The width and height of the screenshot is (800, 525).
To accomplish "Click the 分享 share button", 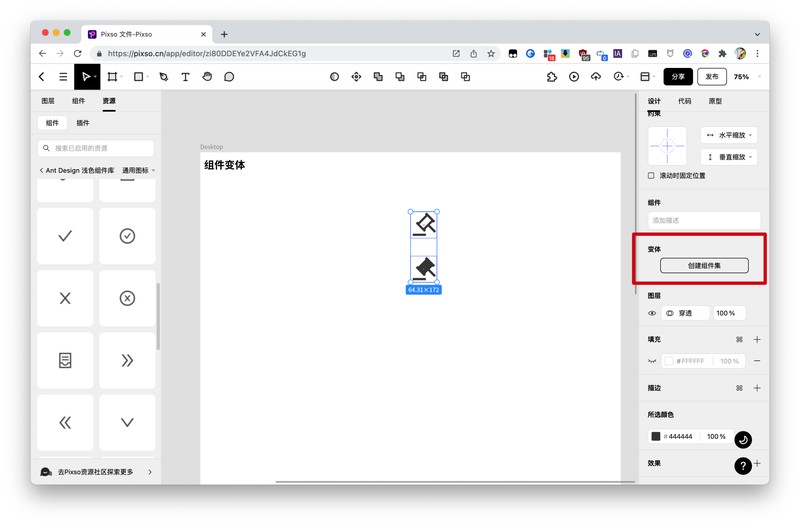I will point(678,77).
